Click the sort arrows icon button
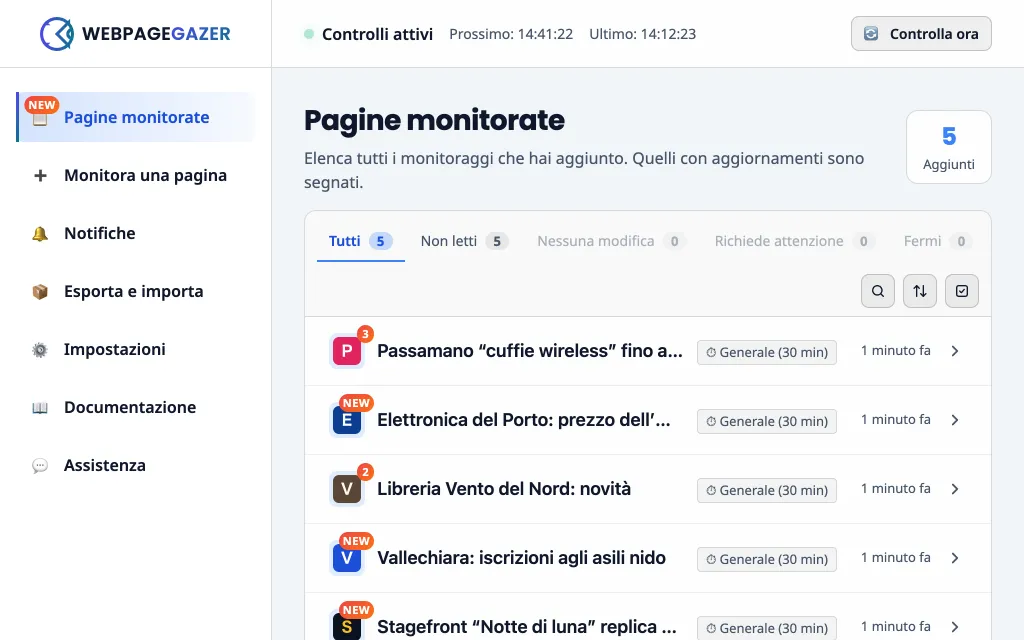The width and height of the screenshot is (1024, 640). coord(920,291)
